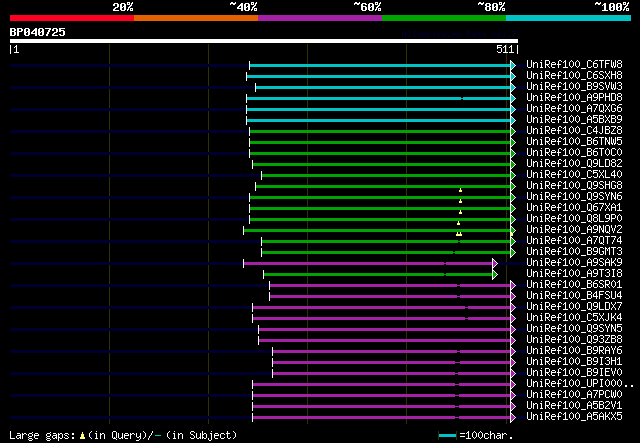The width and height of the screenshot is (640, 443).
Task: Click the cyan alignment bar of A5BXB9
Action: pos(378,120)
